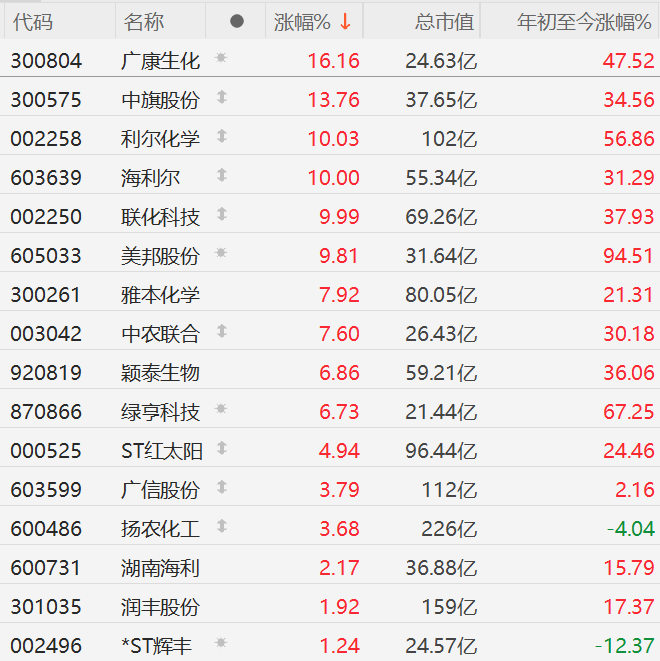660x661 pixels.
Task: Select stock name 湖南海利
Action: pyautogui.click(x=160, y=568)
